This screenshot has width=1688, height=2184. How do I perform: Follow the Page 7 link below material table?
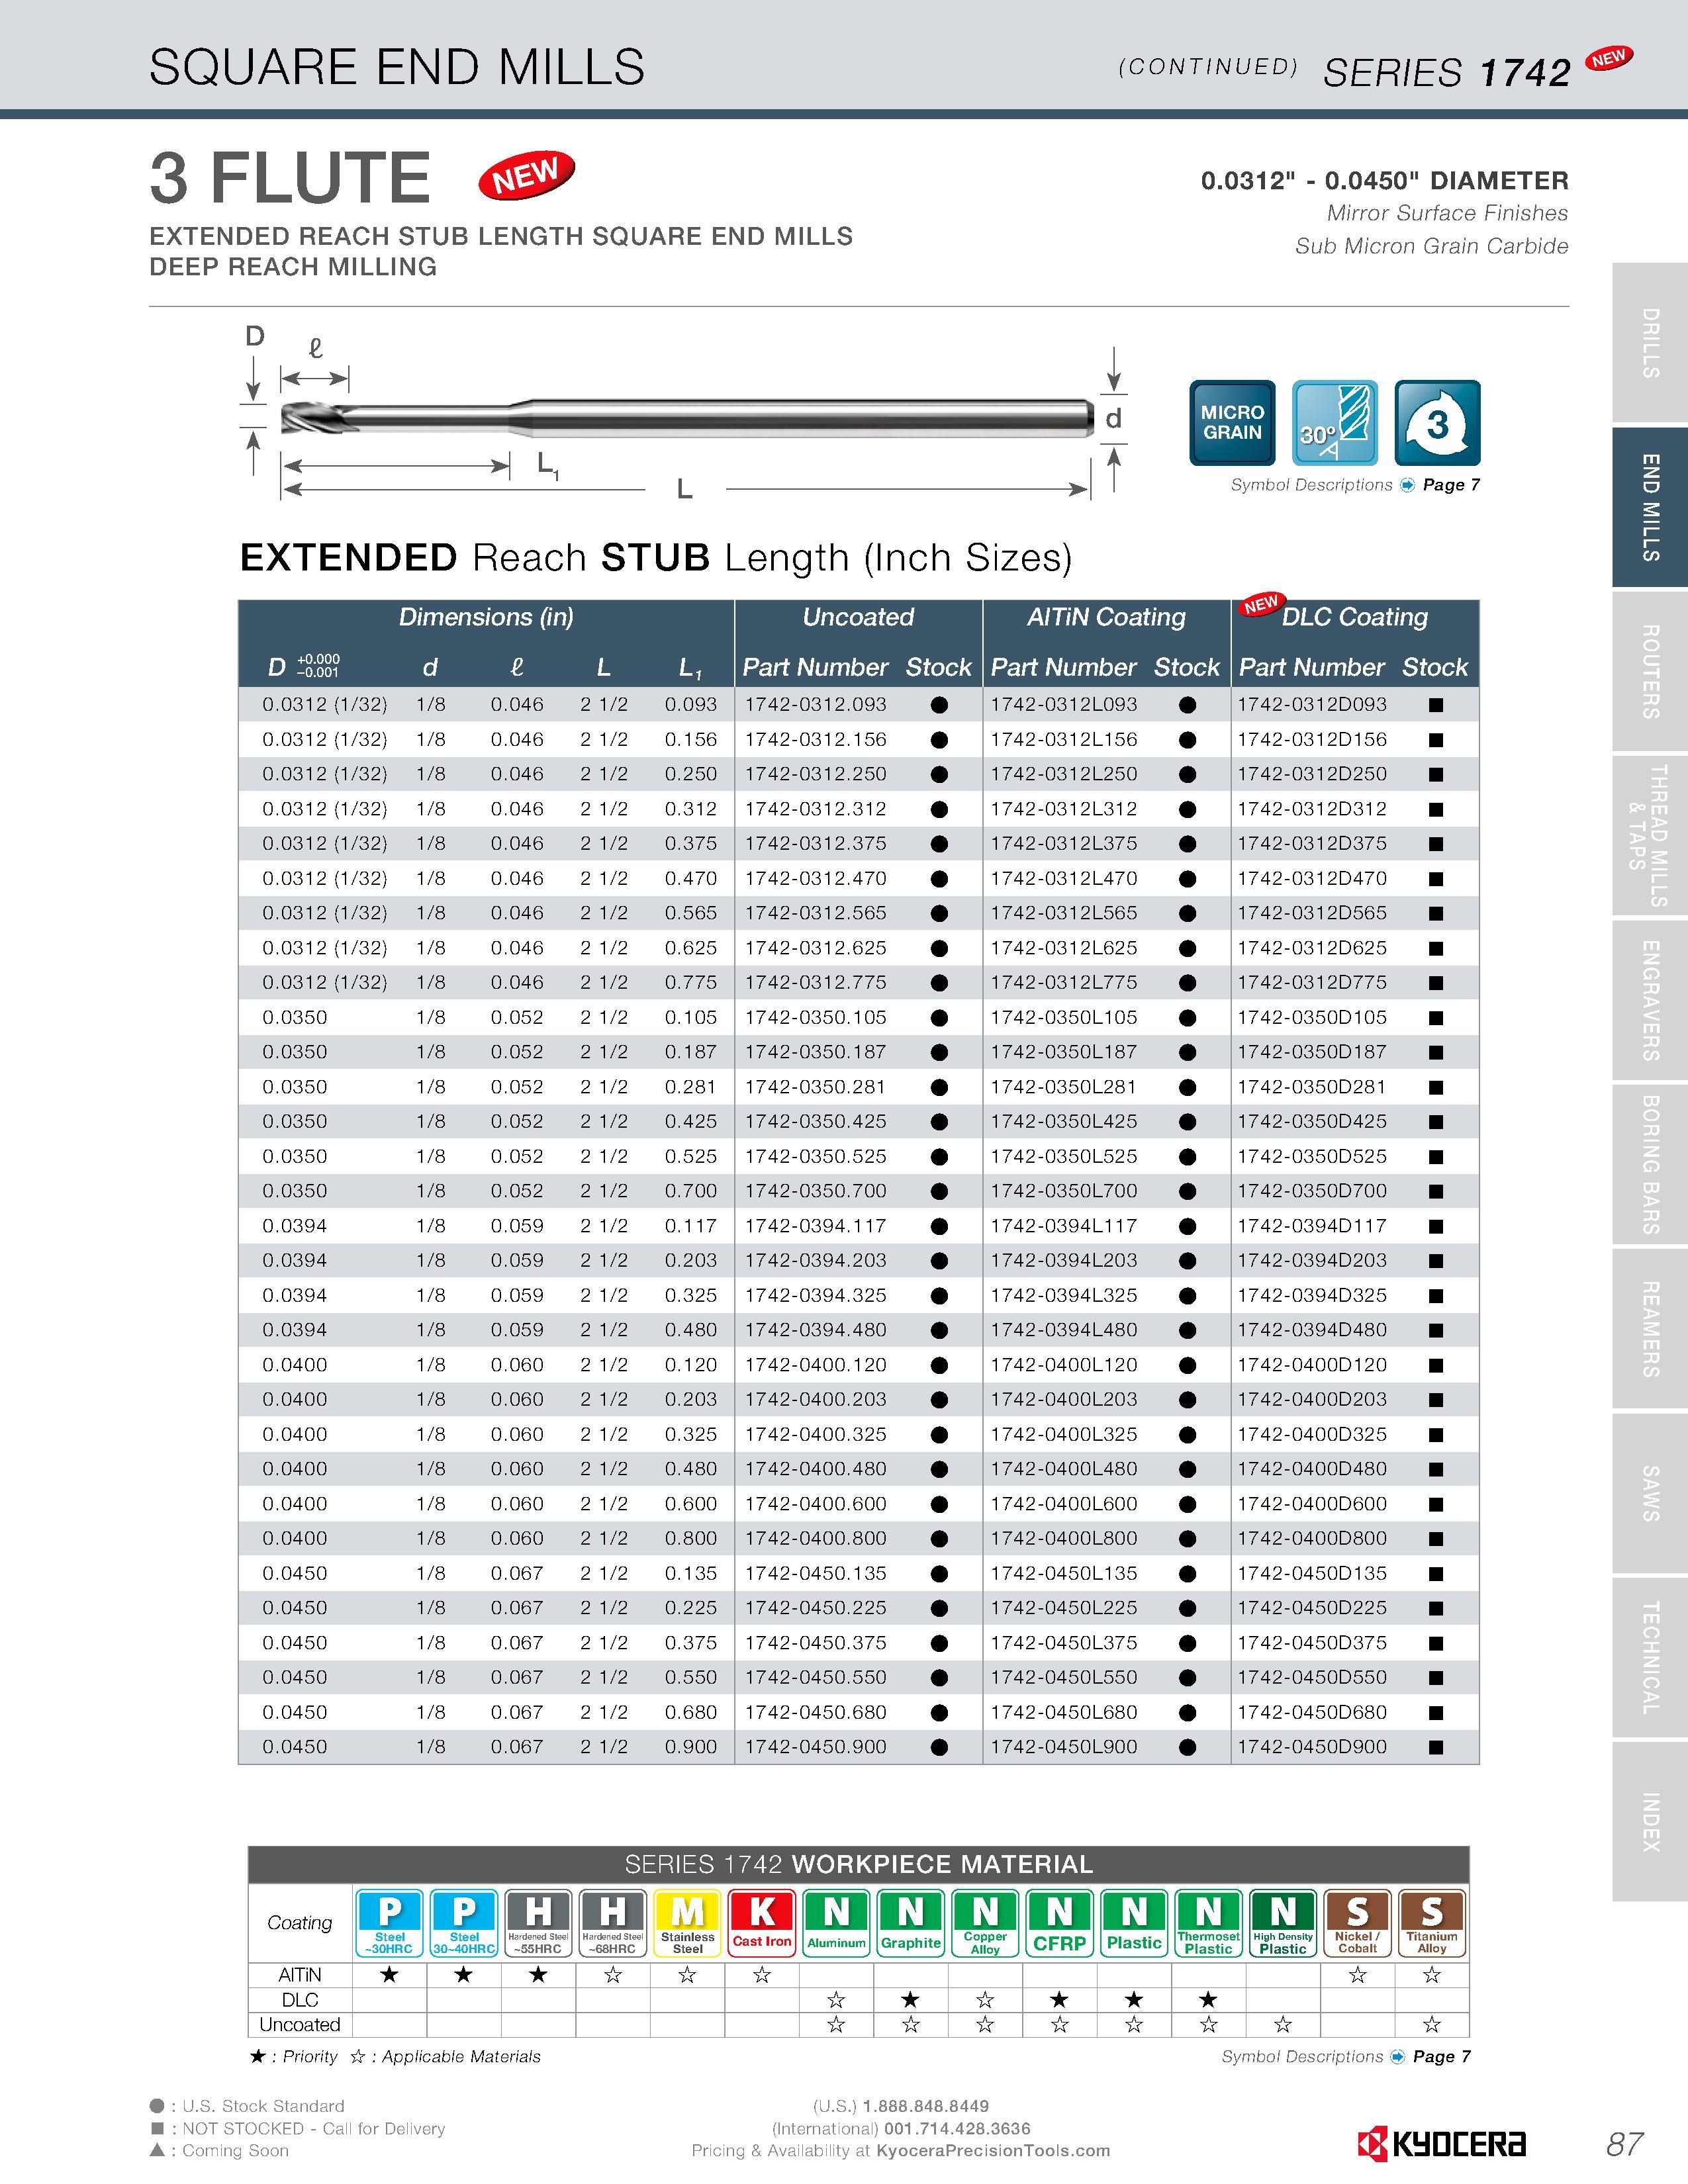1442,2057
